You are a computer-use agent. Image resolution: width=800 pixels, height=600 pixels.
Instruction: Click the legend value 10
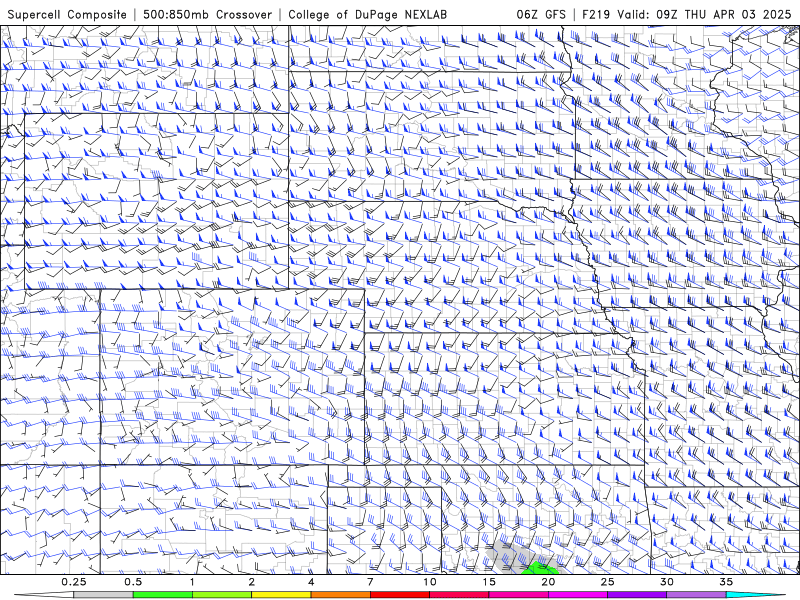[x=430, y=582]
